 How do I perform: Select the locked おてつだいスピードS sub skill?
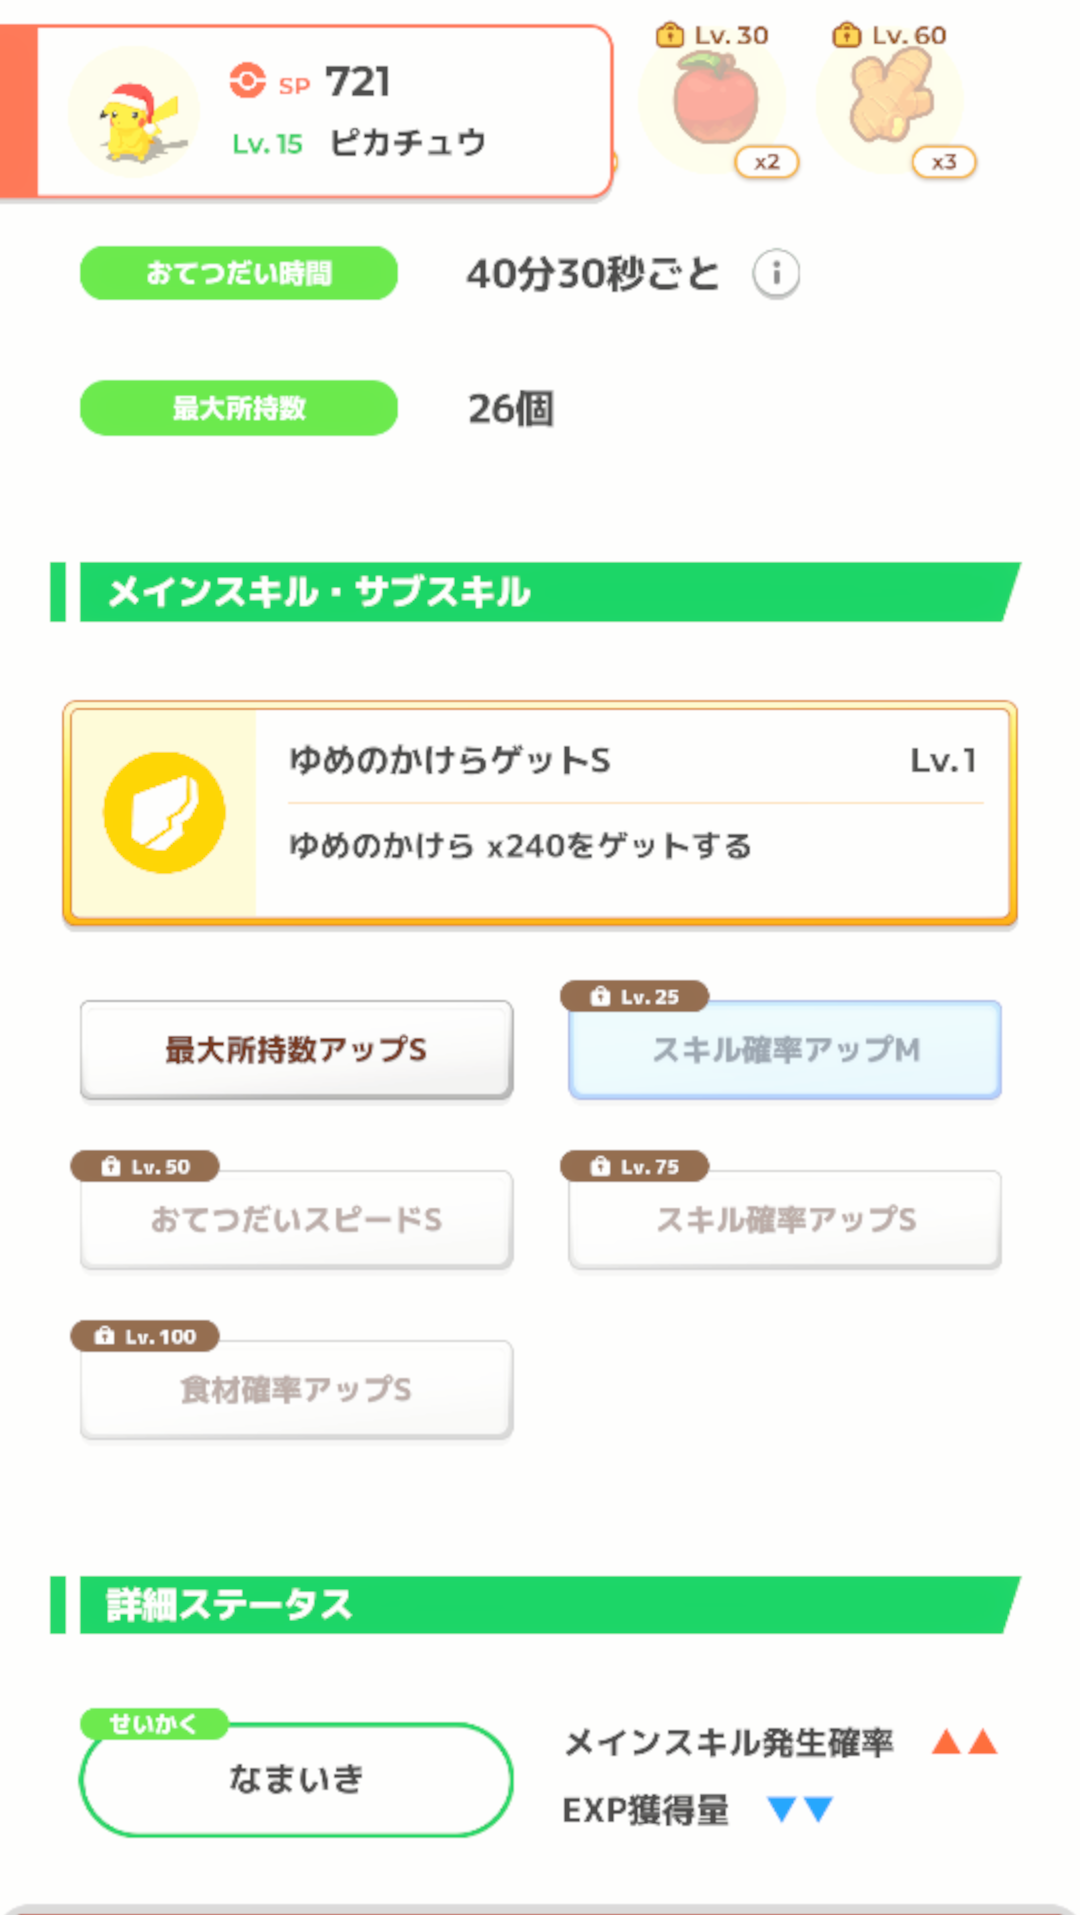pos(296,1219)
